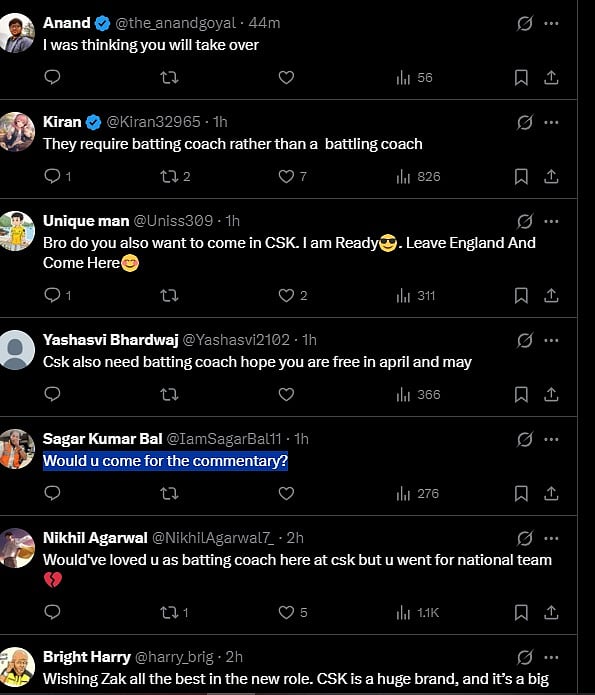Open the 1h timestamp on Unique man's reply

coord(232,221)
